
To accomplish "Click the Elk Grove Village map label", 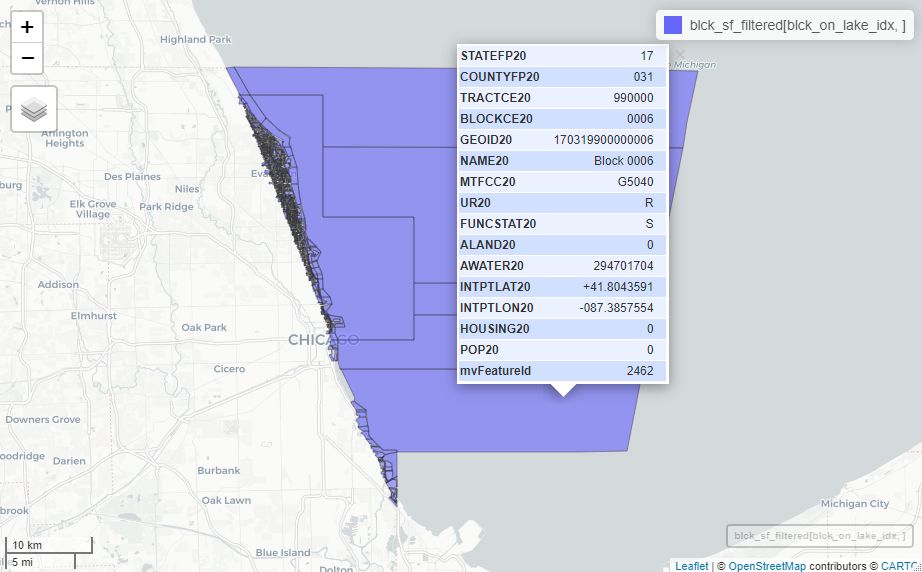I will pos(93,209).
